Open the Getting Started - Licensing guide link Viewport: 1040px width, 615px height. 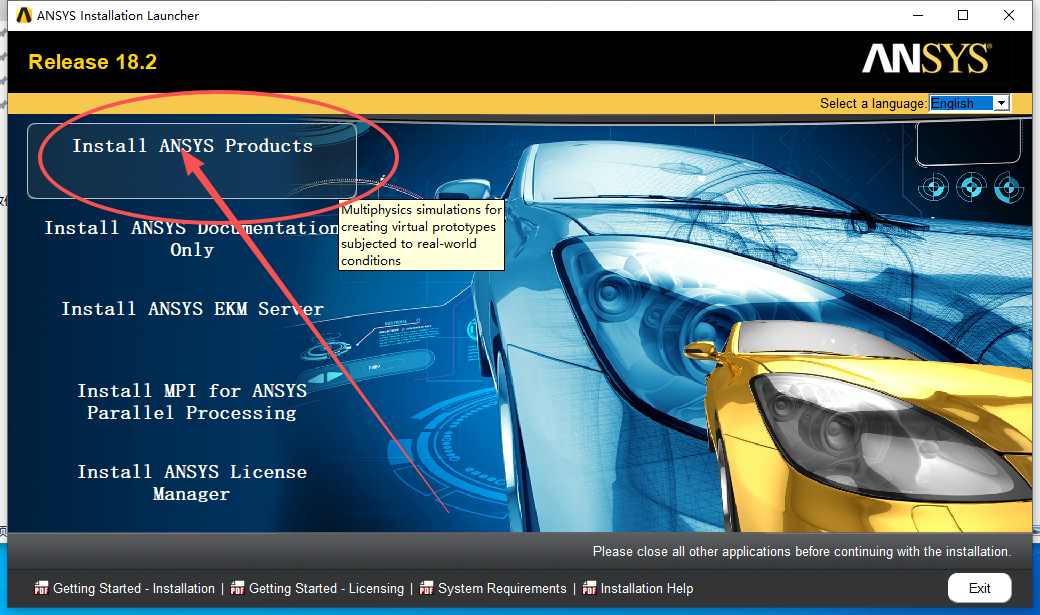[326, 588]
